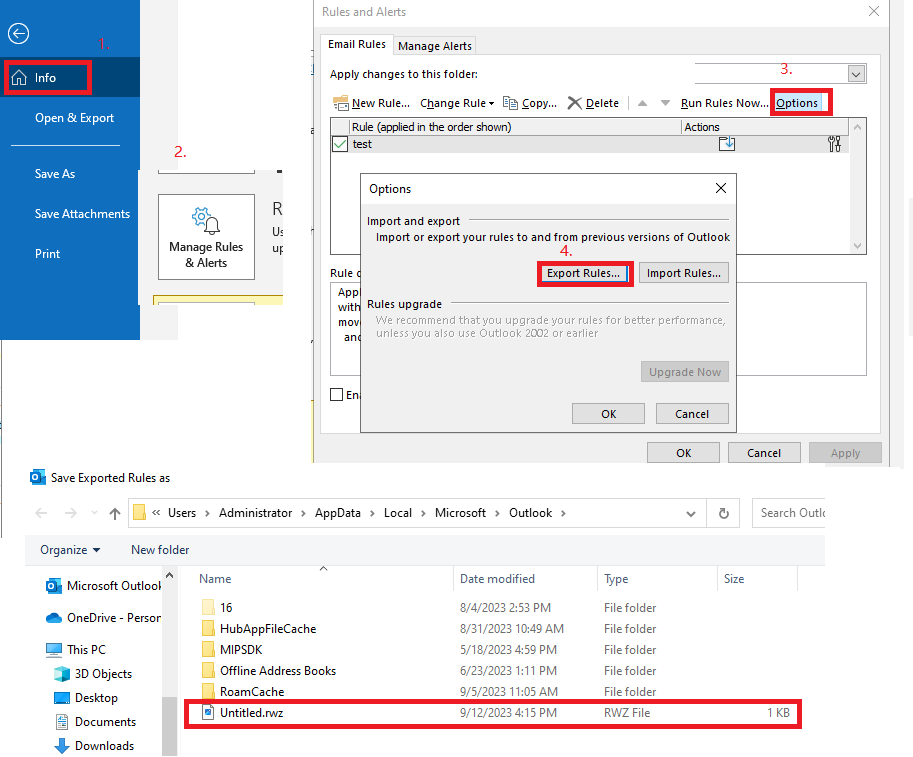Viewport: 913px width, 757px height.
Task: Open Downloads in navigation pane
Action: tap(94, 745)
